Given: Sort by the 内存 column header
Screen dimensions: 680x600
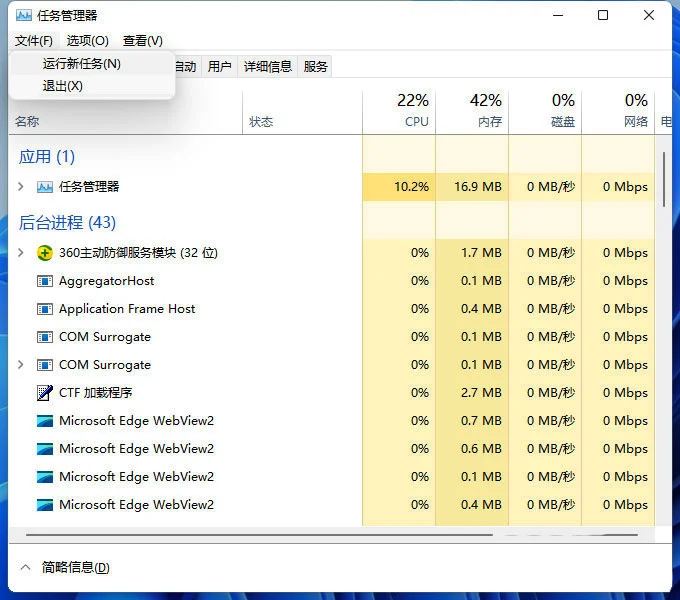Looking at the screenshot, I should click(x=472, y=112).
